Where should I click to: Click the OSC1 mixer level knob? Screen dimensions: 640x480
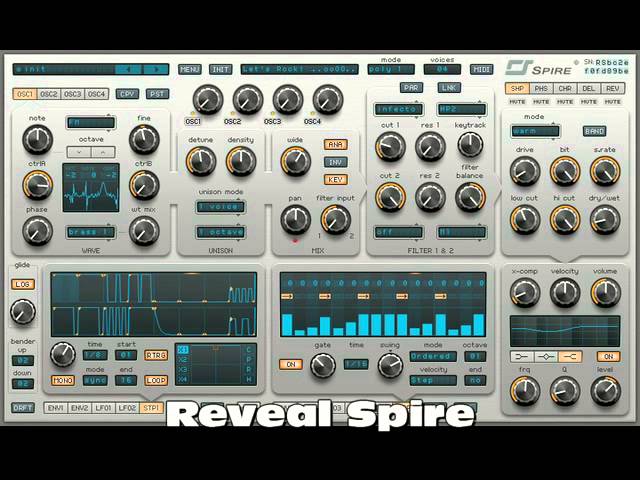[208, 100]
